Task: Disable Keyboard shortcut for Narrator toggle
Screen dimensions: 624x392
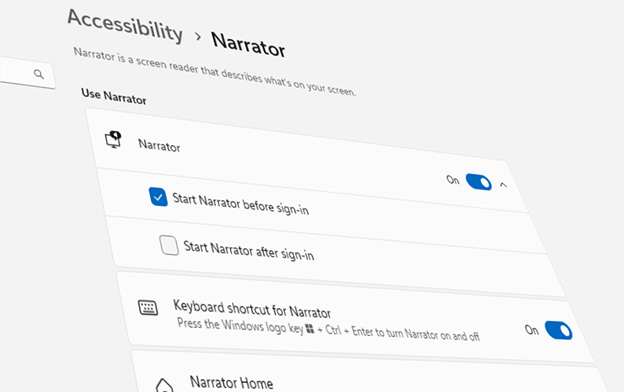Action: pos(558,330)
